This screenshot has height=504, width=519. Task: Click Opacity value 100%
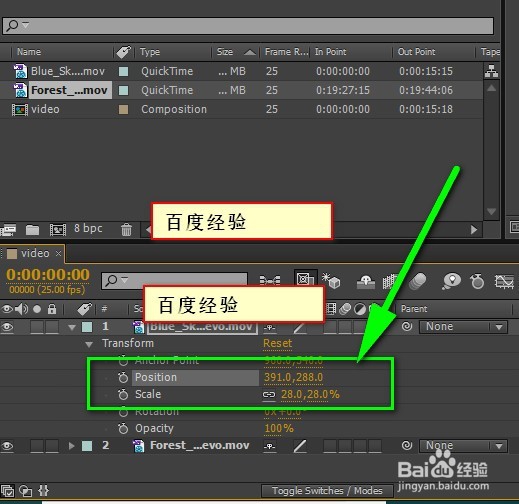[279, 428]
